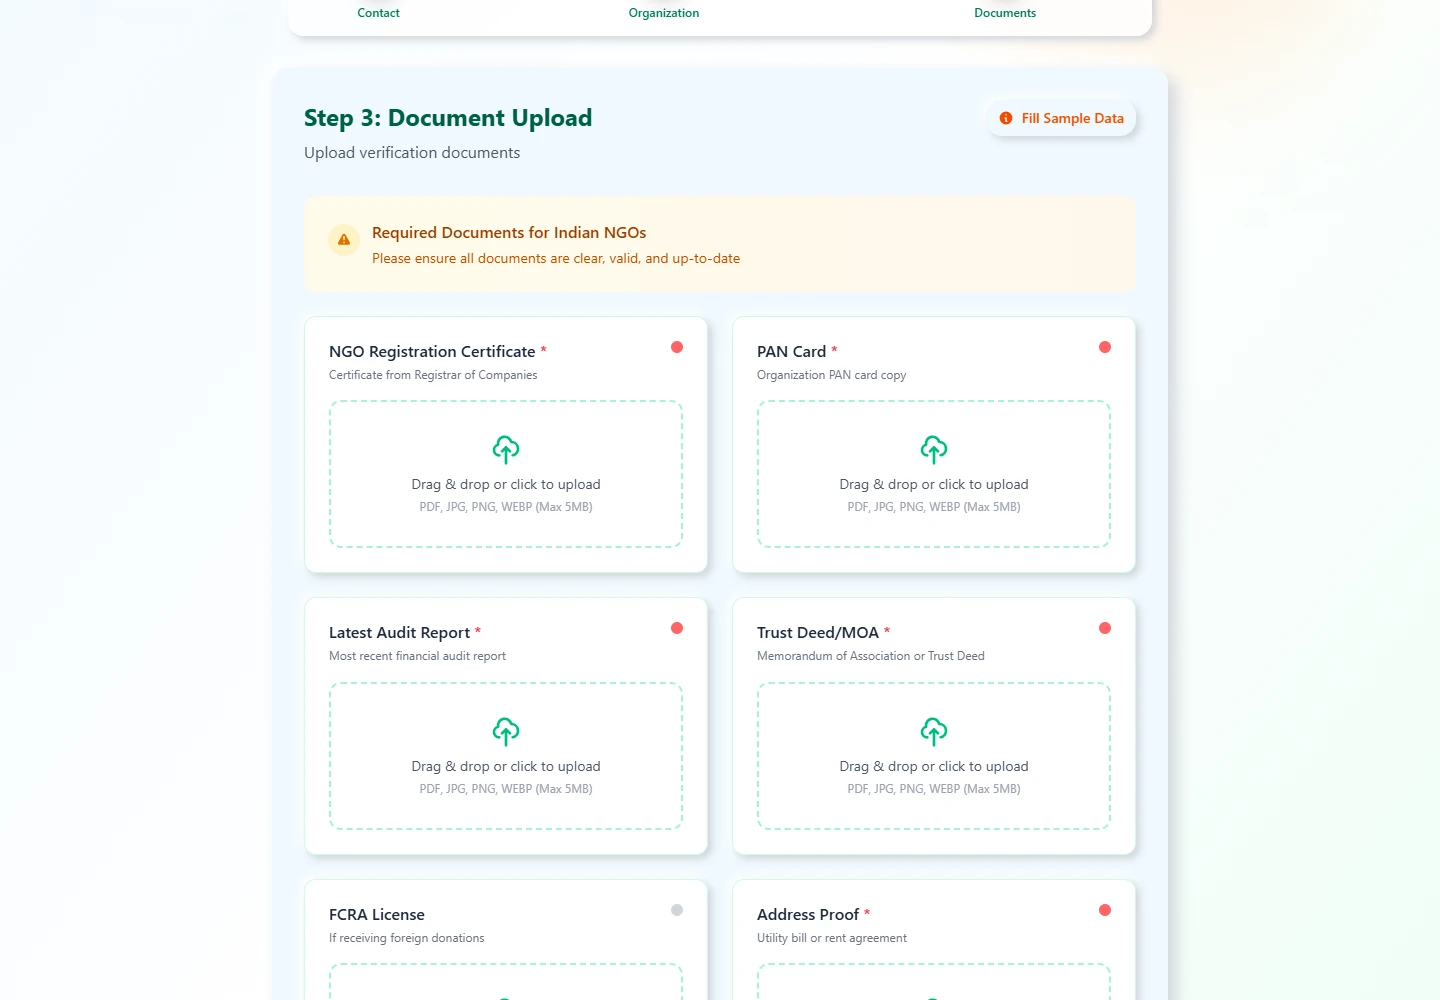Image resolution: width=1440 pixels, height=1000 pixels.
Task: Go to the Organization step
Action: click(x=664, y=13)
